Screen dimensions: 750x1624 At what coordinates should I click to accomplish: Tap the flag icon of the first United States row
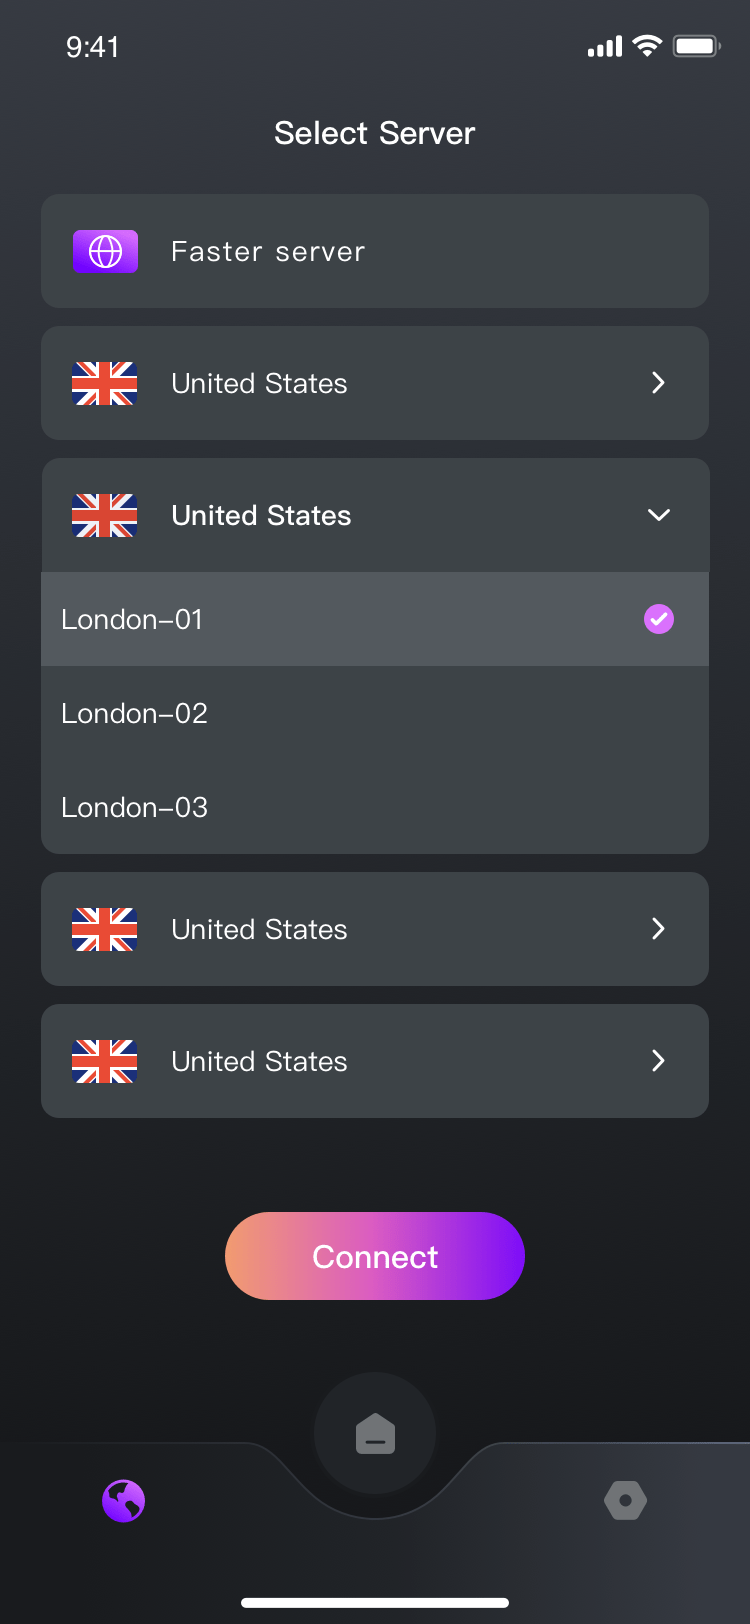tap(104, 383)
